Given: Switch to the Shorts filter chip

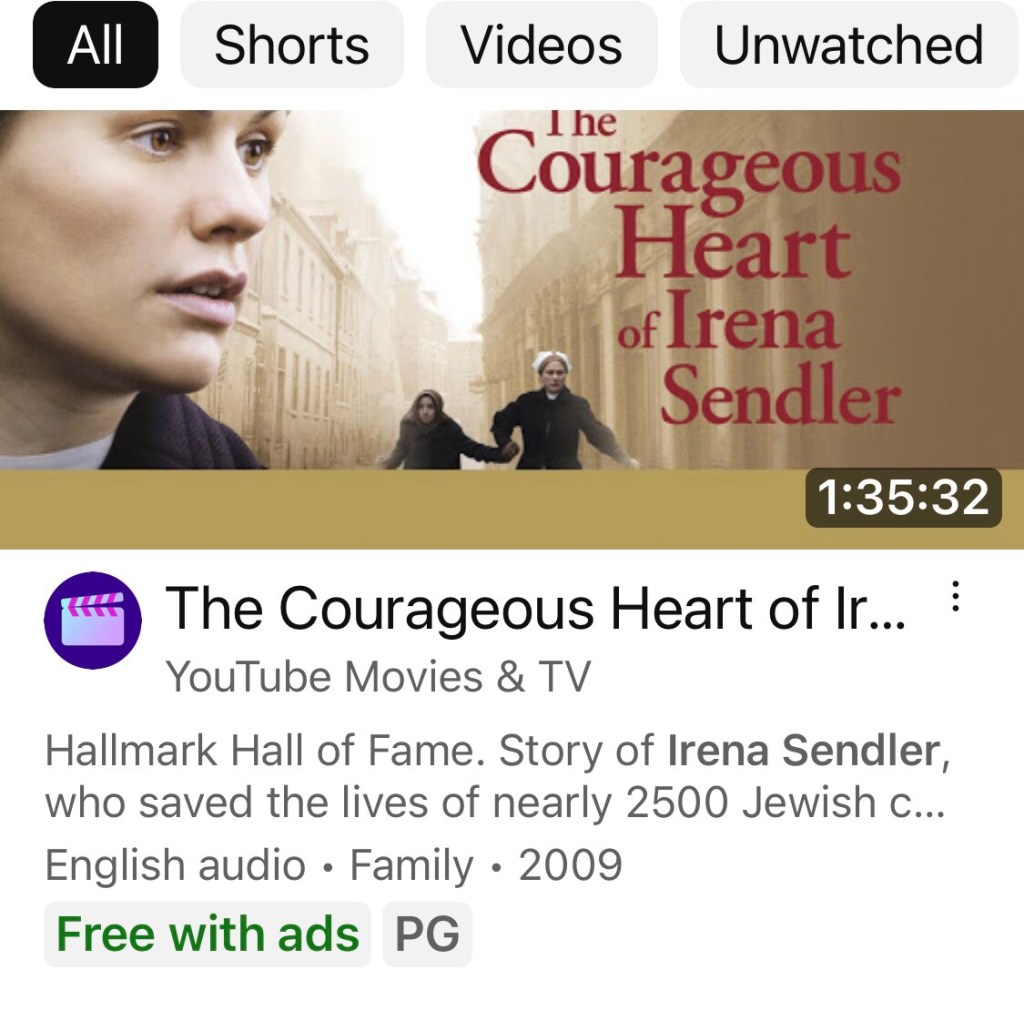Looking at the screenshot, I should [x=292, y=44].
